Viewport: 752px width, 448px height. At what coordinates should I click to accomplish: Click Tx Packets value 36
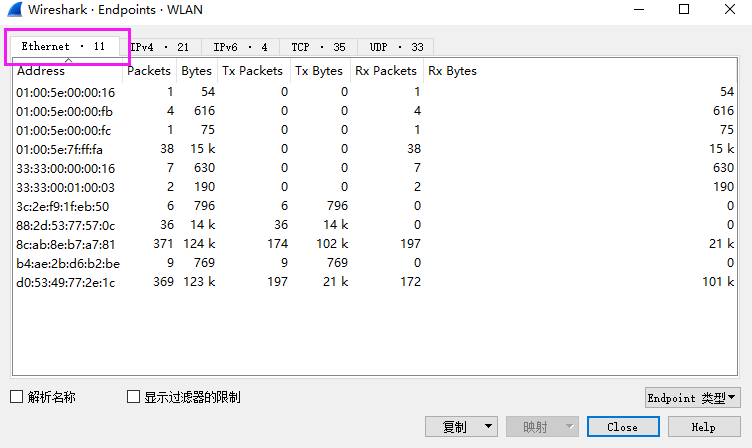281,224
